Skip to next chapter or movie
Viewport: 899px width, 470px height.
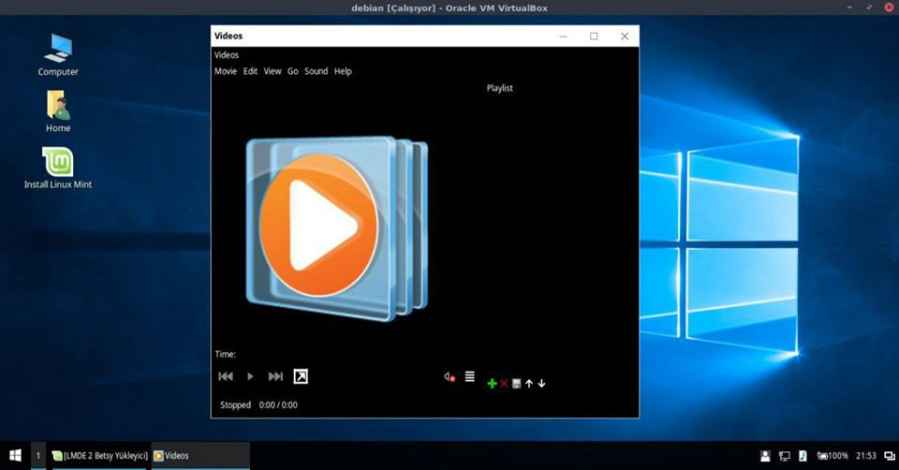click(x=275, y=376)
